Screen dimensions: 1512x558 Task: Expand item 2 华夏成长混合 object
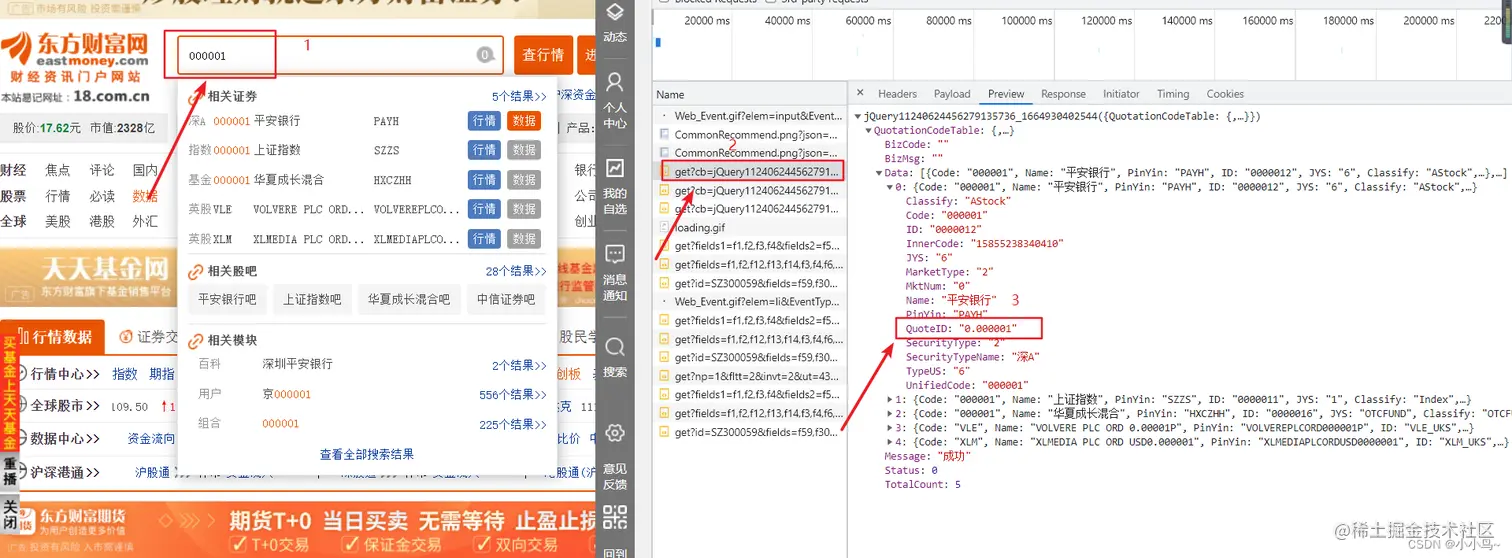(x=890, y=413)
